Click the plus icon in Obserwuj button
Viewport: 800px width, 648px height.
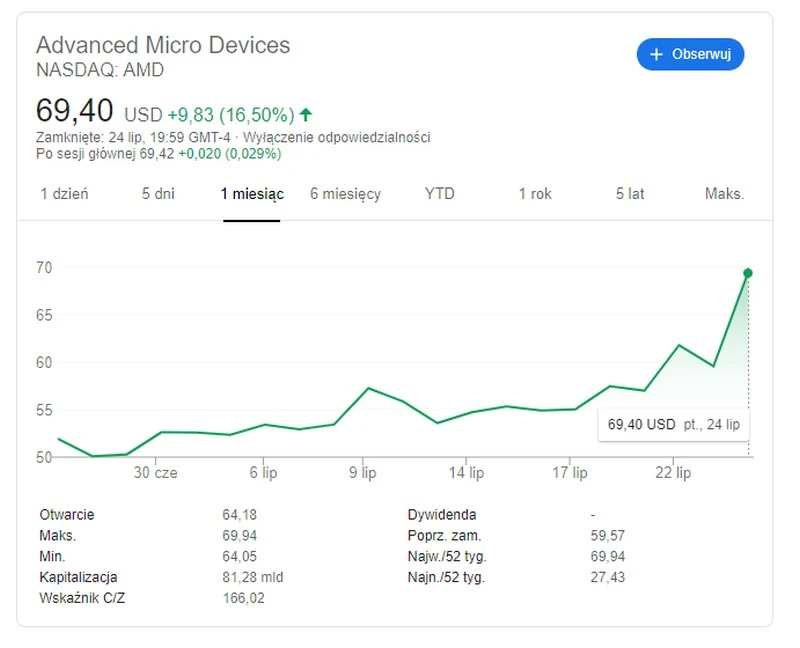point(657,54)
